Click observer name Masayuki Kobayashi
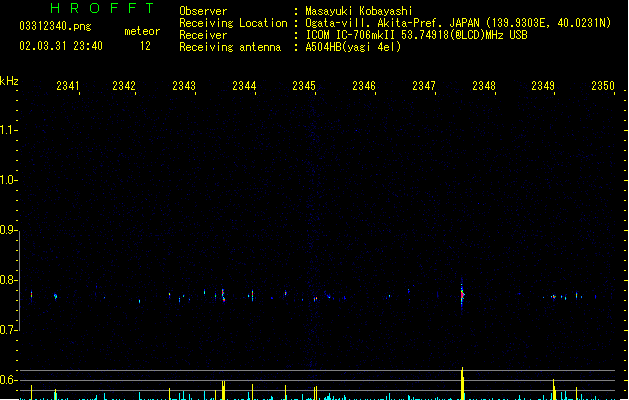The image size is (629, 400). click(359, 11)
